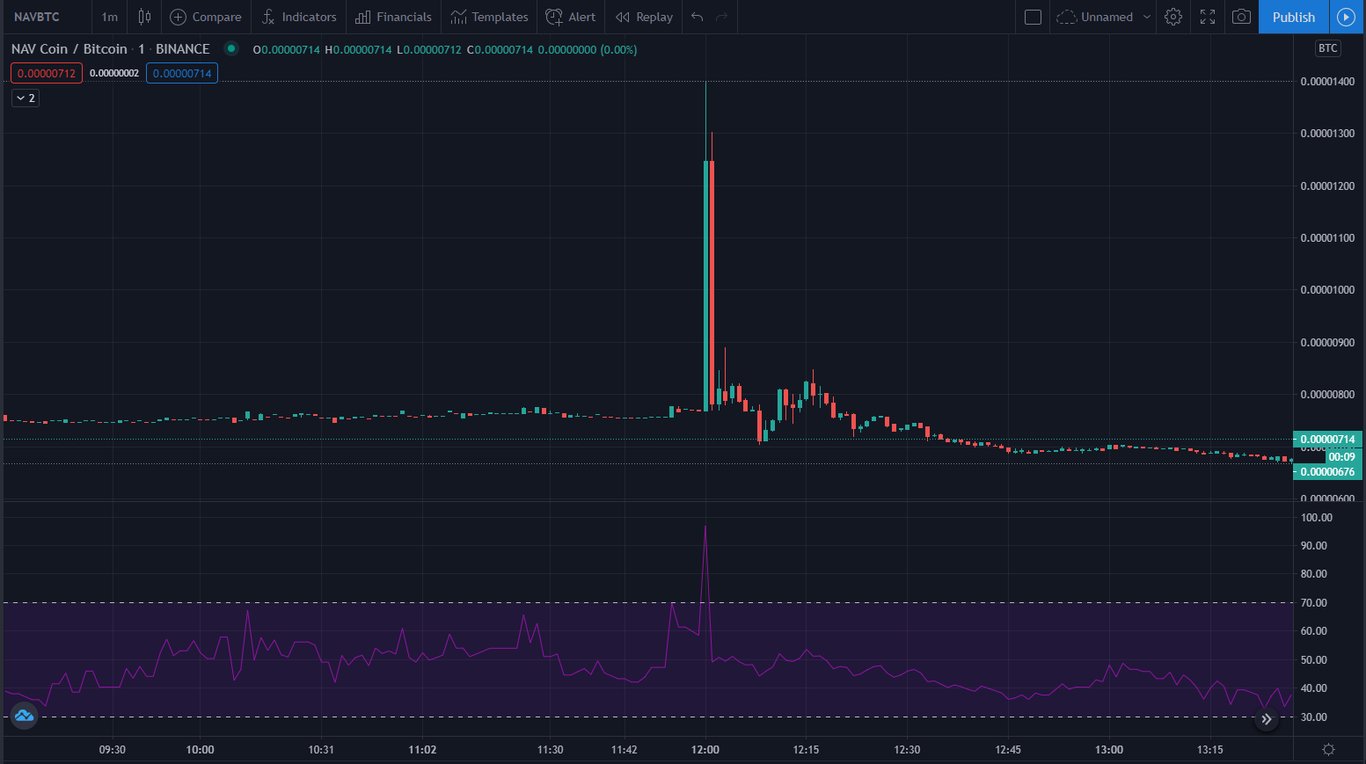
Task: Expand the hidden panel with the double-chevron arrow
Action: [x=1266, y=718]
